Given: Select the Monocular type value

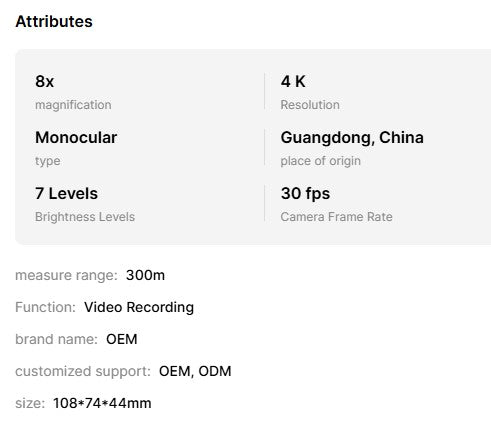Looking at the screenshot, I should pos(76,137).
